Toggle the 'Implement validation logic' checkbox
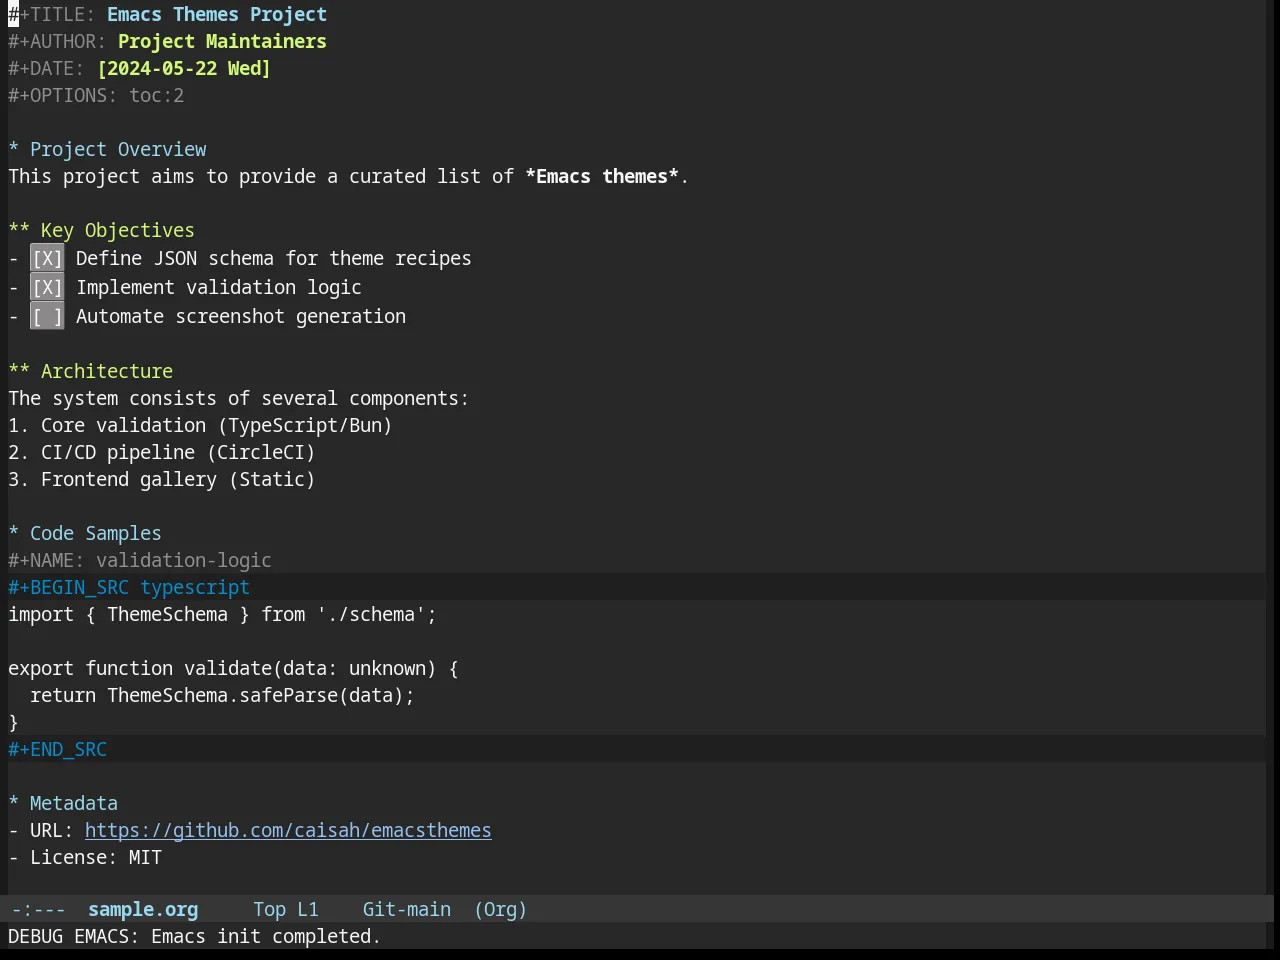 click(x=47, y=288)
